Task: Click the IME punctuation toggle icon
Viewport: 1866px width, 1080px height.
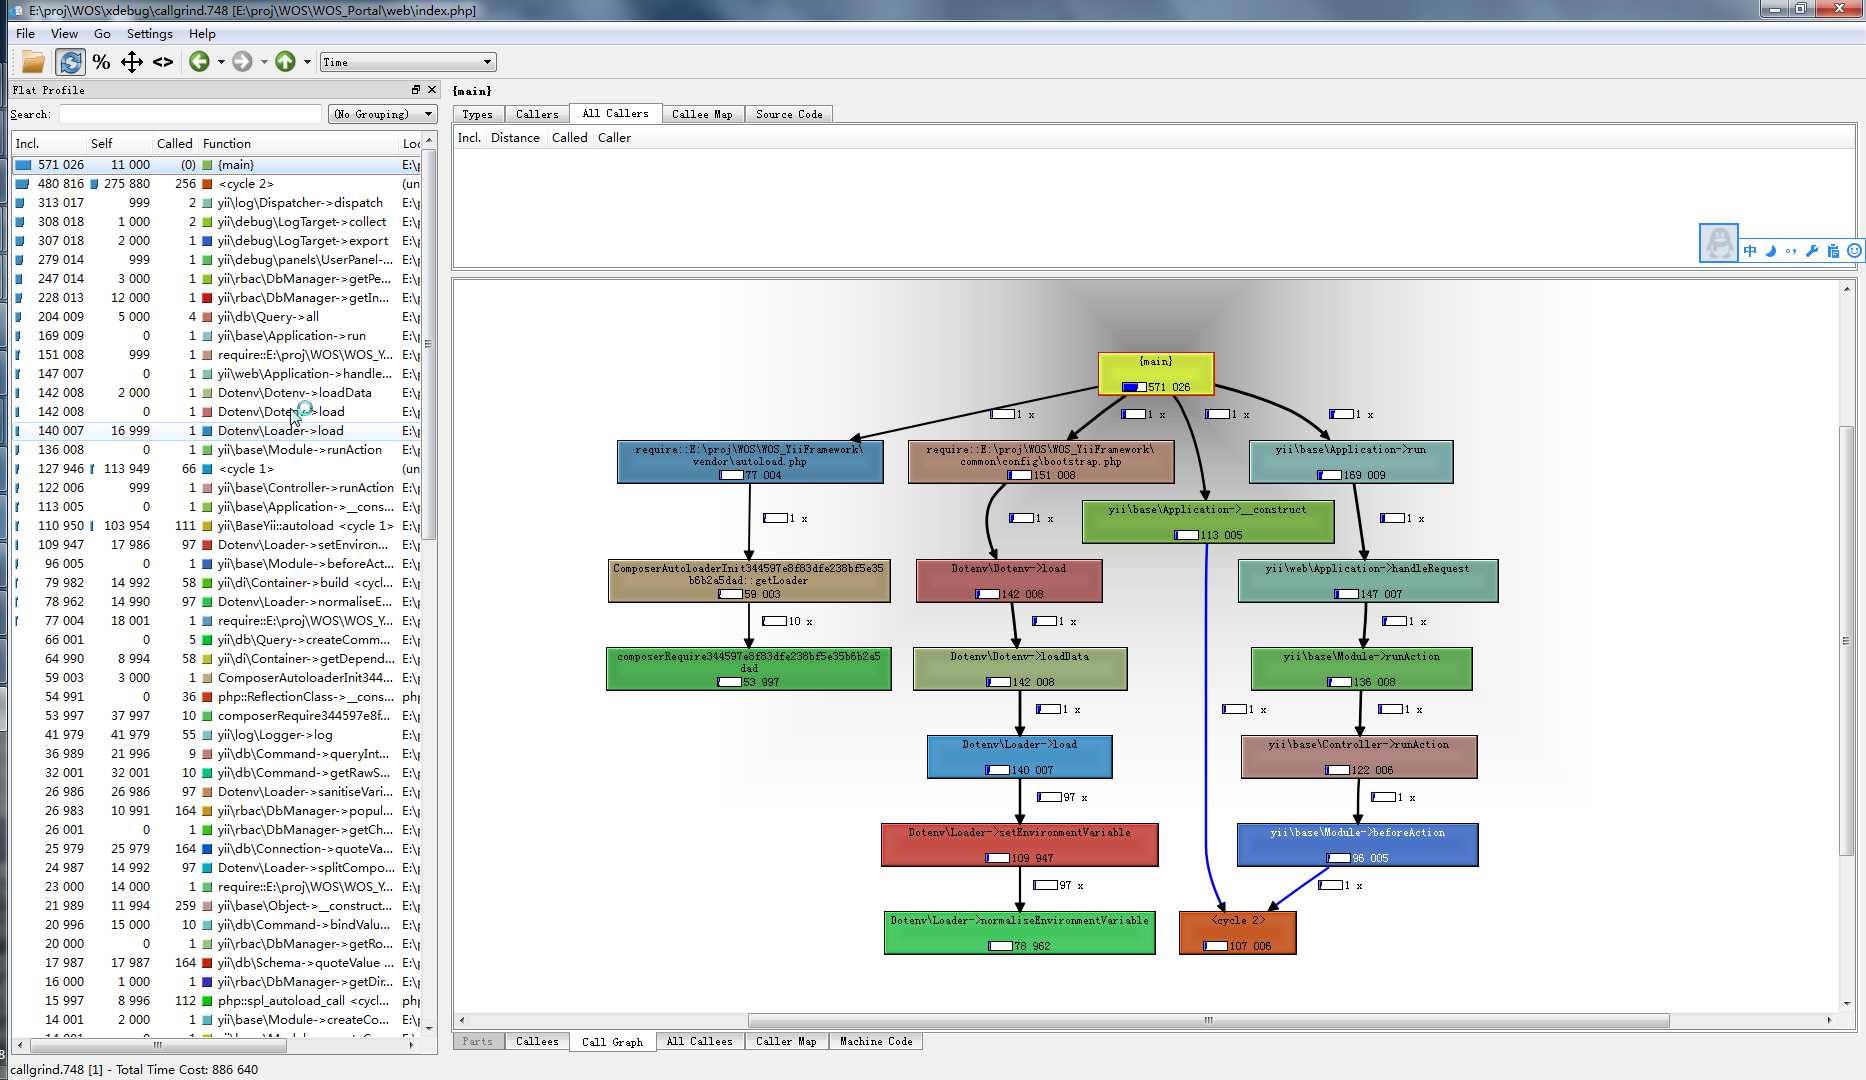Action: point(1790,251)
